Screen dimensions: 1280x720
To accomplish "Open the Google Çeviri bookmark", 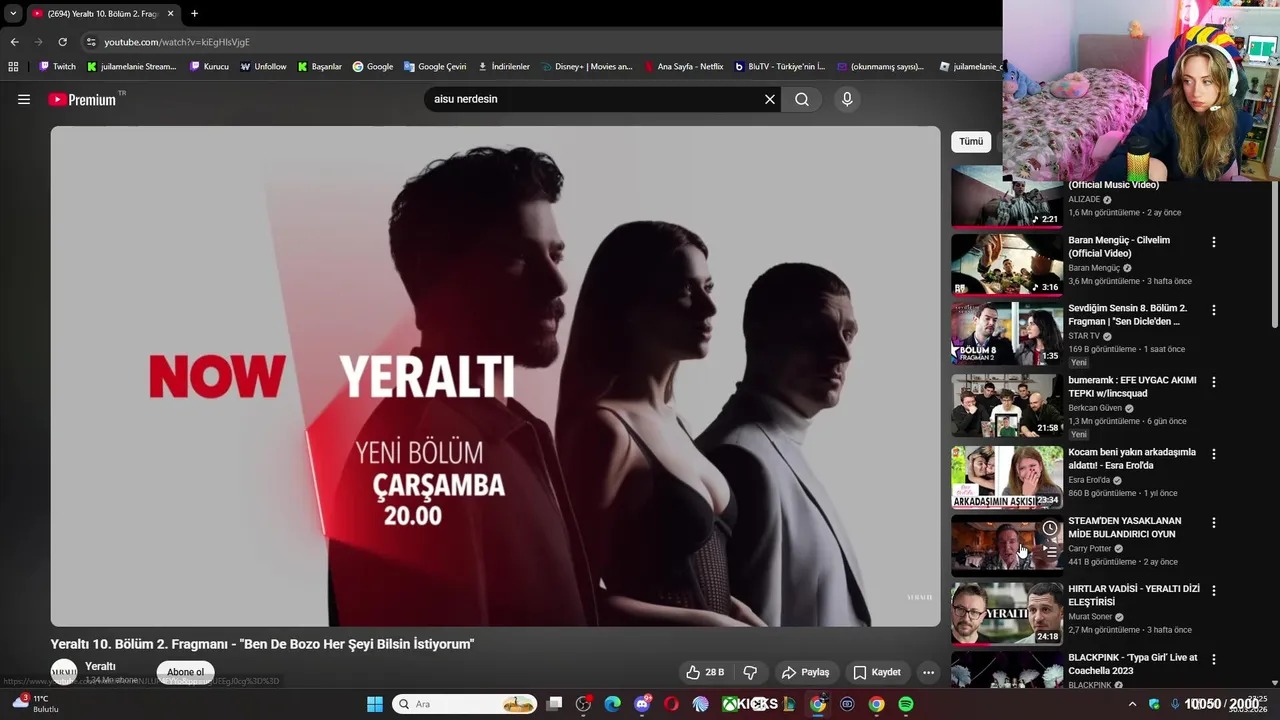I will (x=435, y=67).
